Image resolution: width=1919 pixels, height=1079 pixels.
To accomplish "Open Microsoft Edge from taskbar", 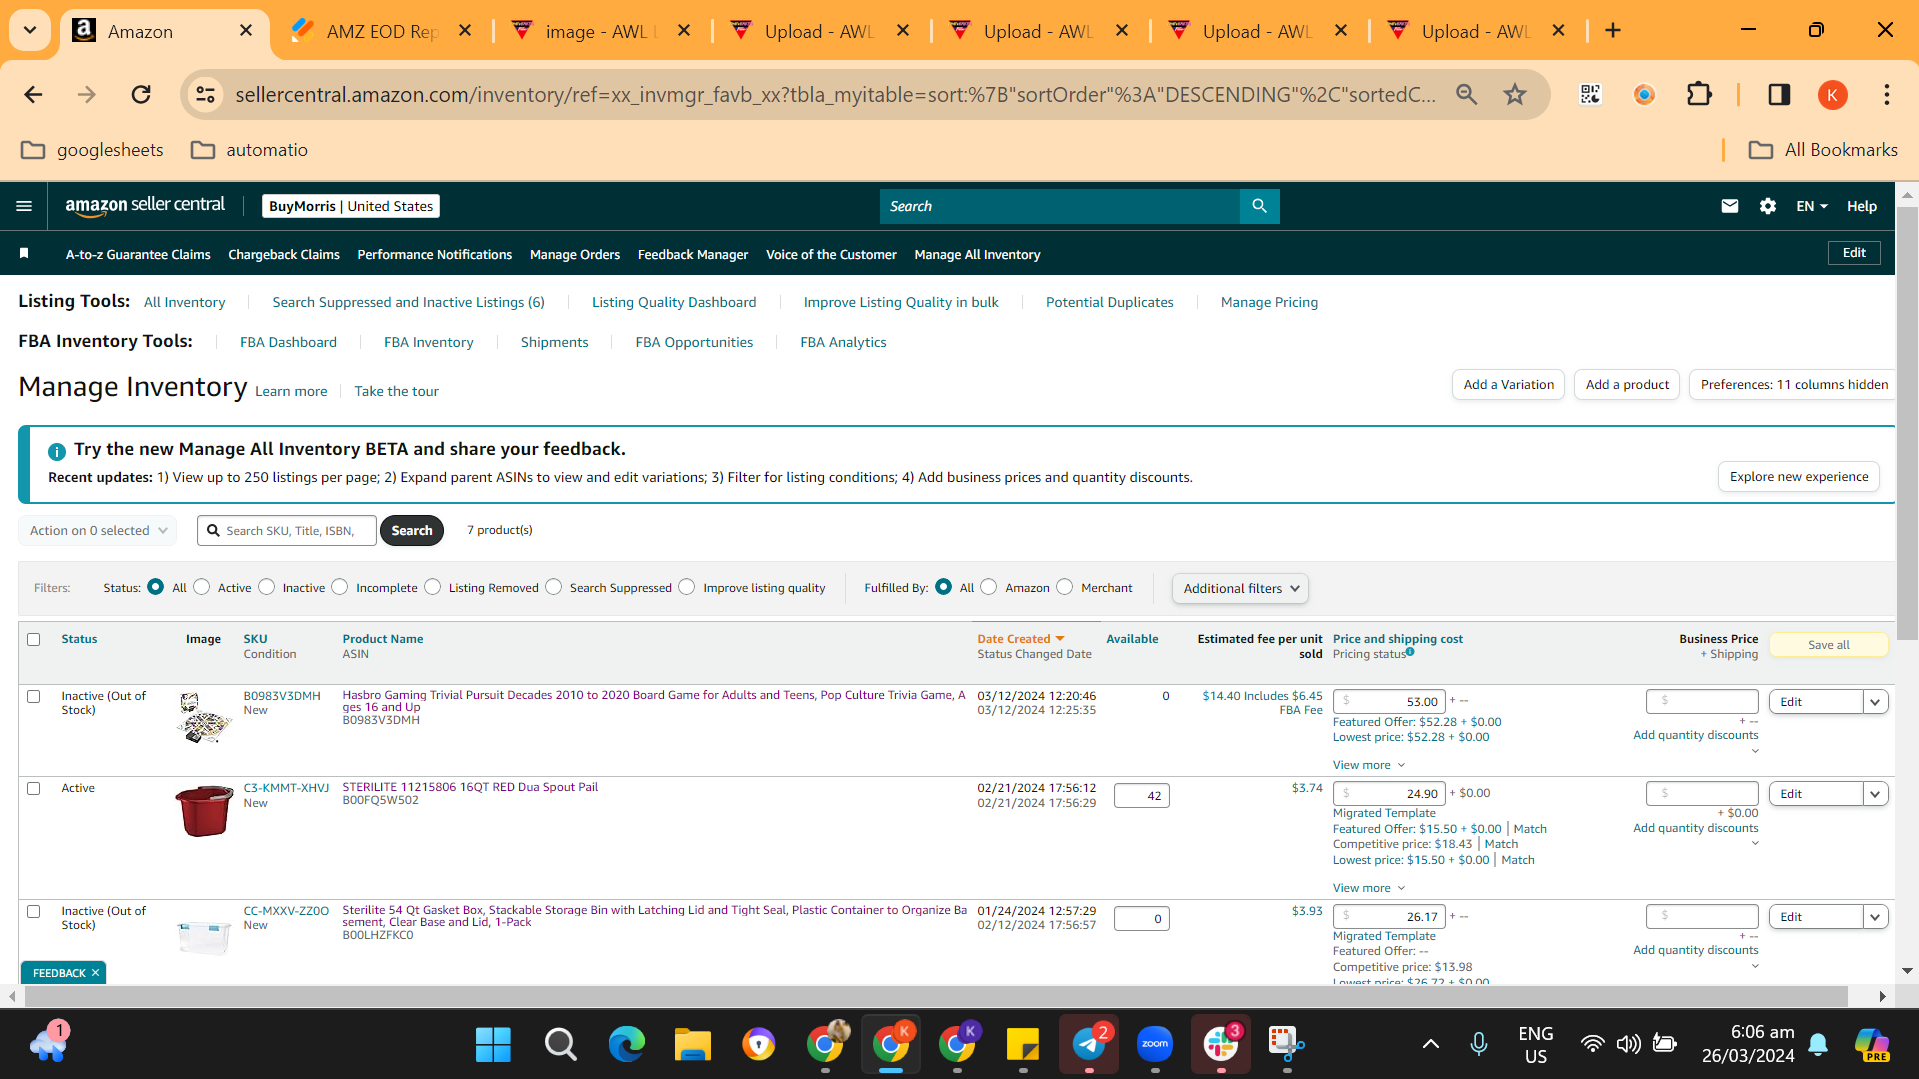I will tap(627, 1045).
